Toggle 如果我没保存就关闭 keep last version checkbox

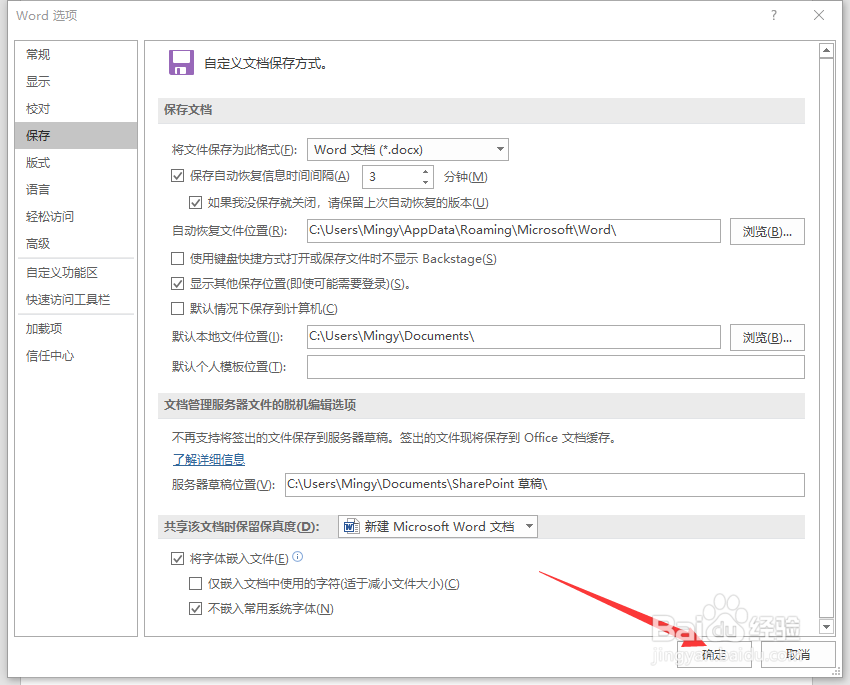click(195, 203)
